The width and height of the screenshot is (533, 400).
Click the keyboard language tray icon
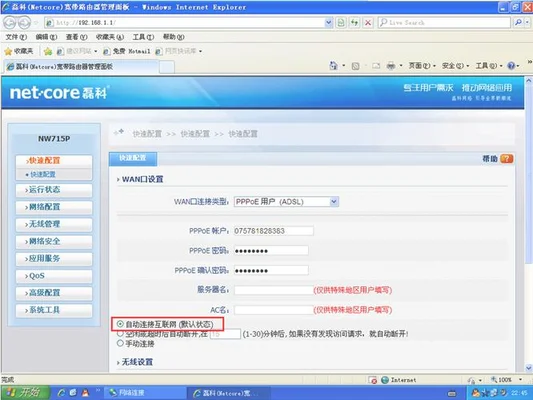pos(452,393)
